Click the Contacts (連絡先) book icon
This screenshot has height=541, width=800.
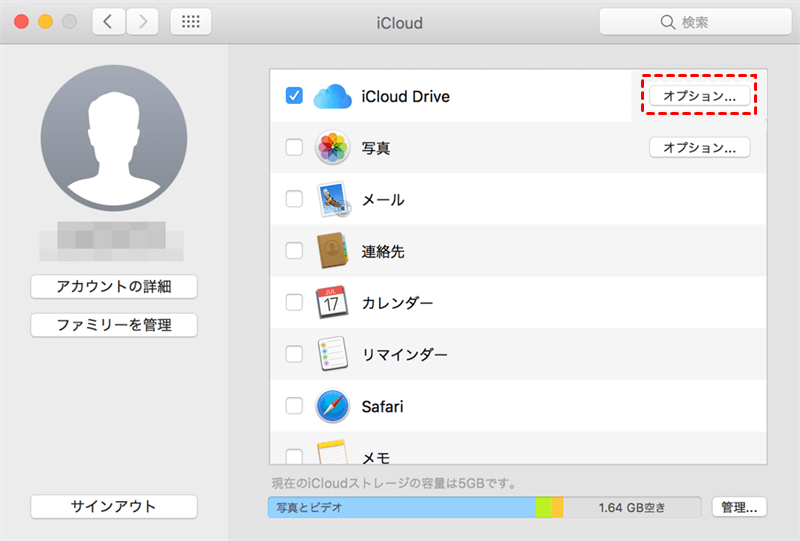332,251
